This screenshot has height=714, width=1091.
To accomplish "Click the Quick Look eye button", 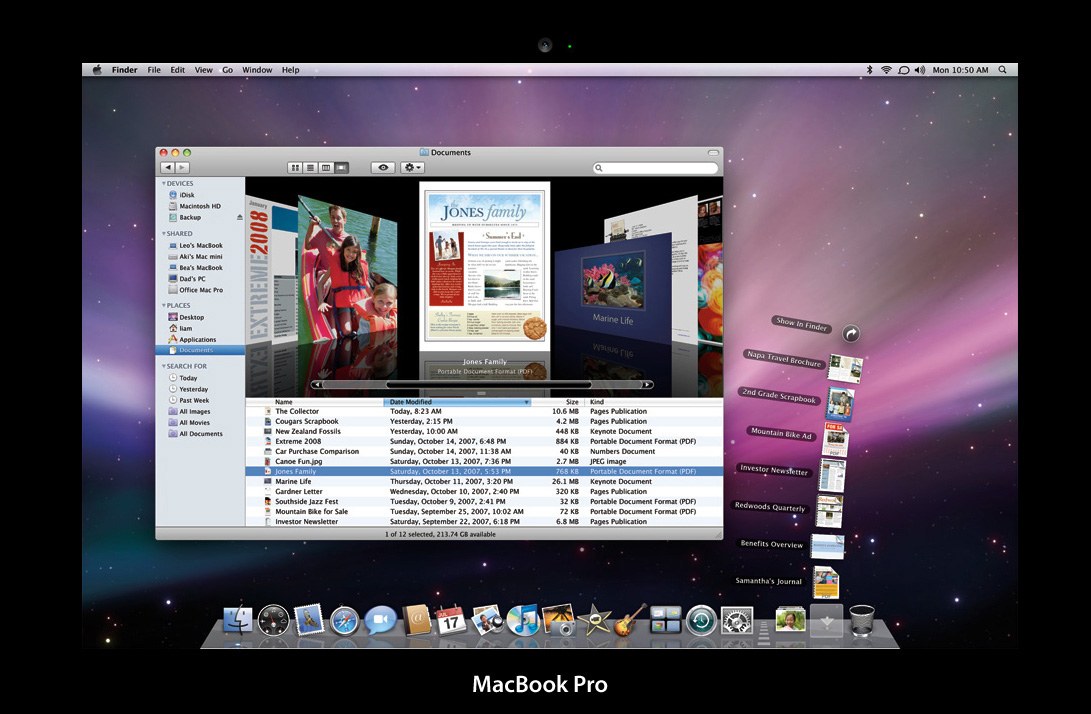I will tap(383, 168).
